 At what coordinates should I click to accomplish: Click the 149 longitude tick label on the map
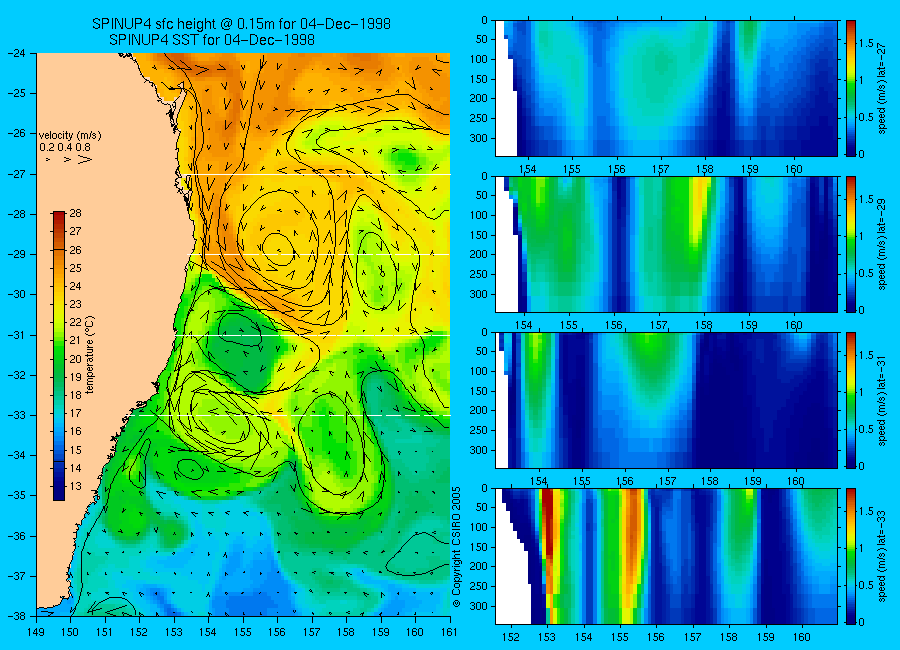36,632
